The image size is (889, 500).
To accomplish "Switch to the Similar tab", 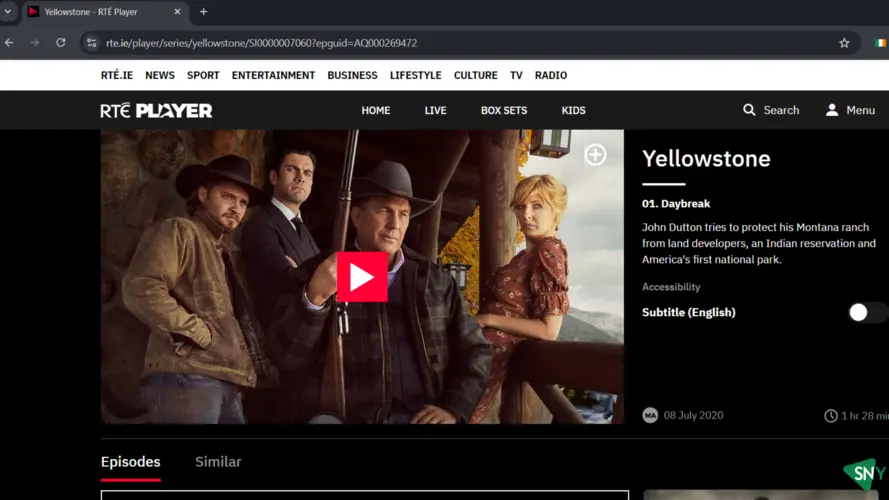I will click(218, 462).
